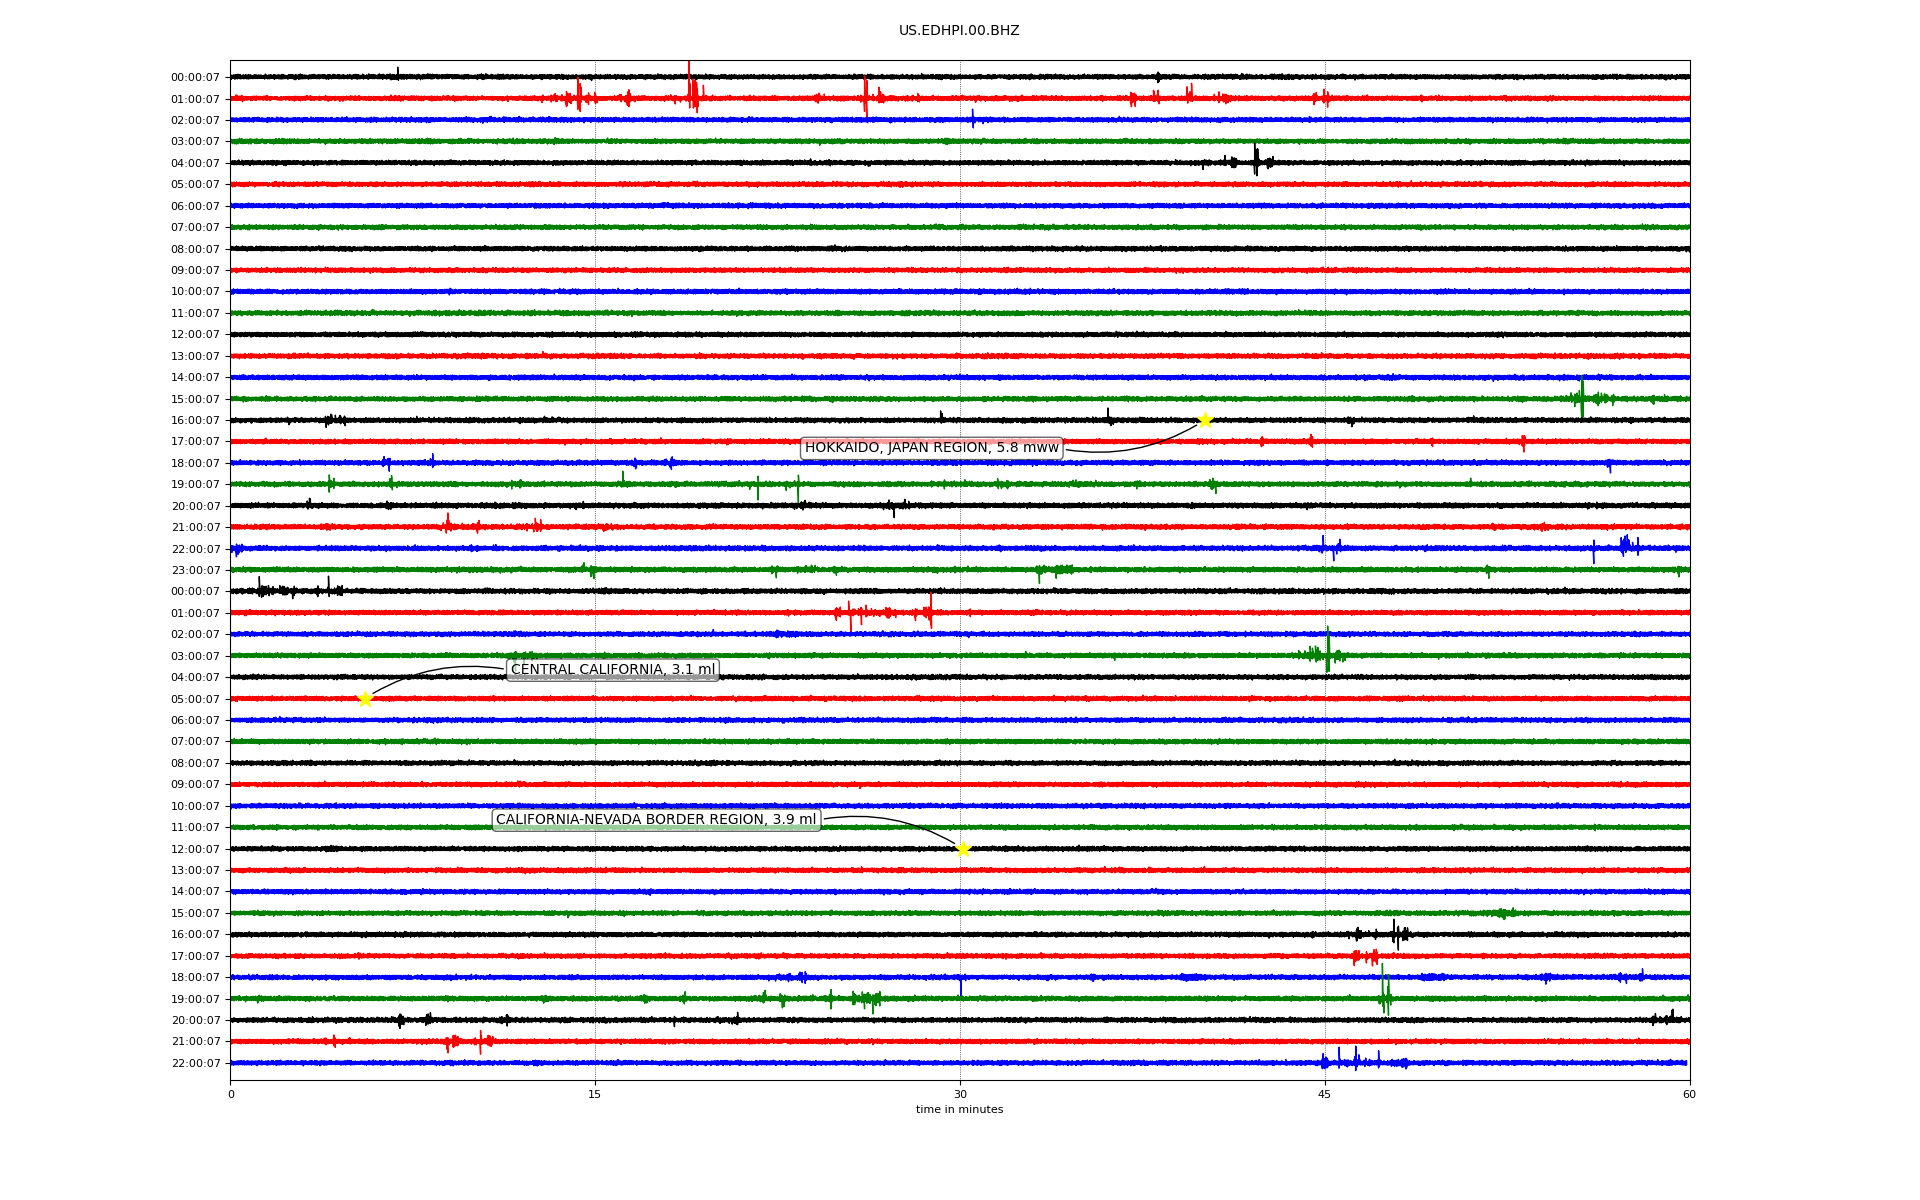Click the CALIFORNIA-NEVADA BORDER REGION 3.9 ml label

coord(656,820)
